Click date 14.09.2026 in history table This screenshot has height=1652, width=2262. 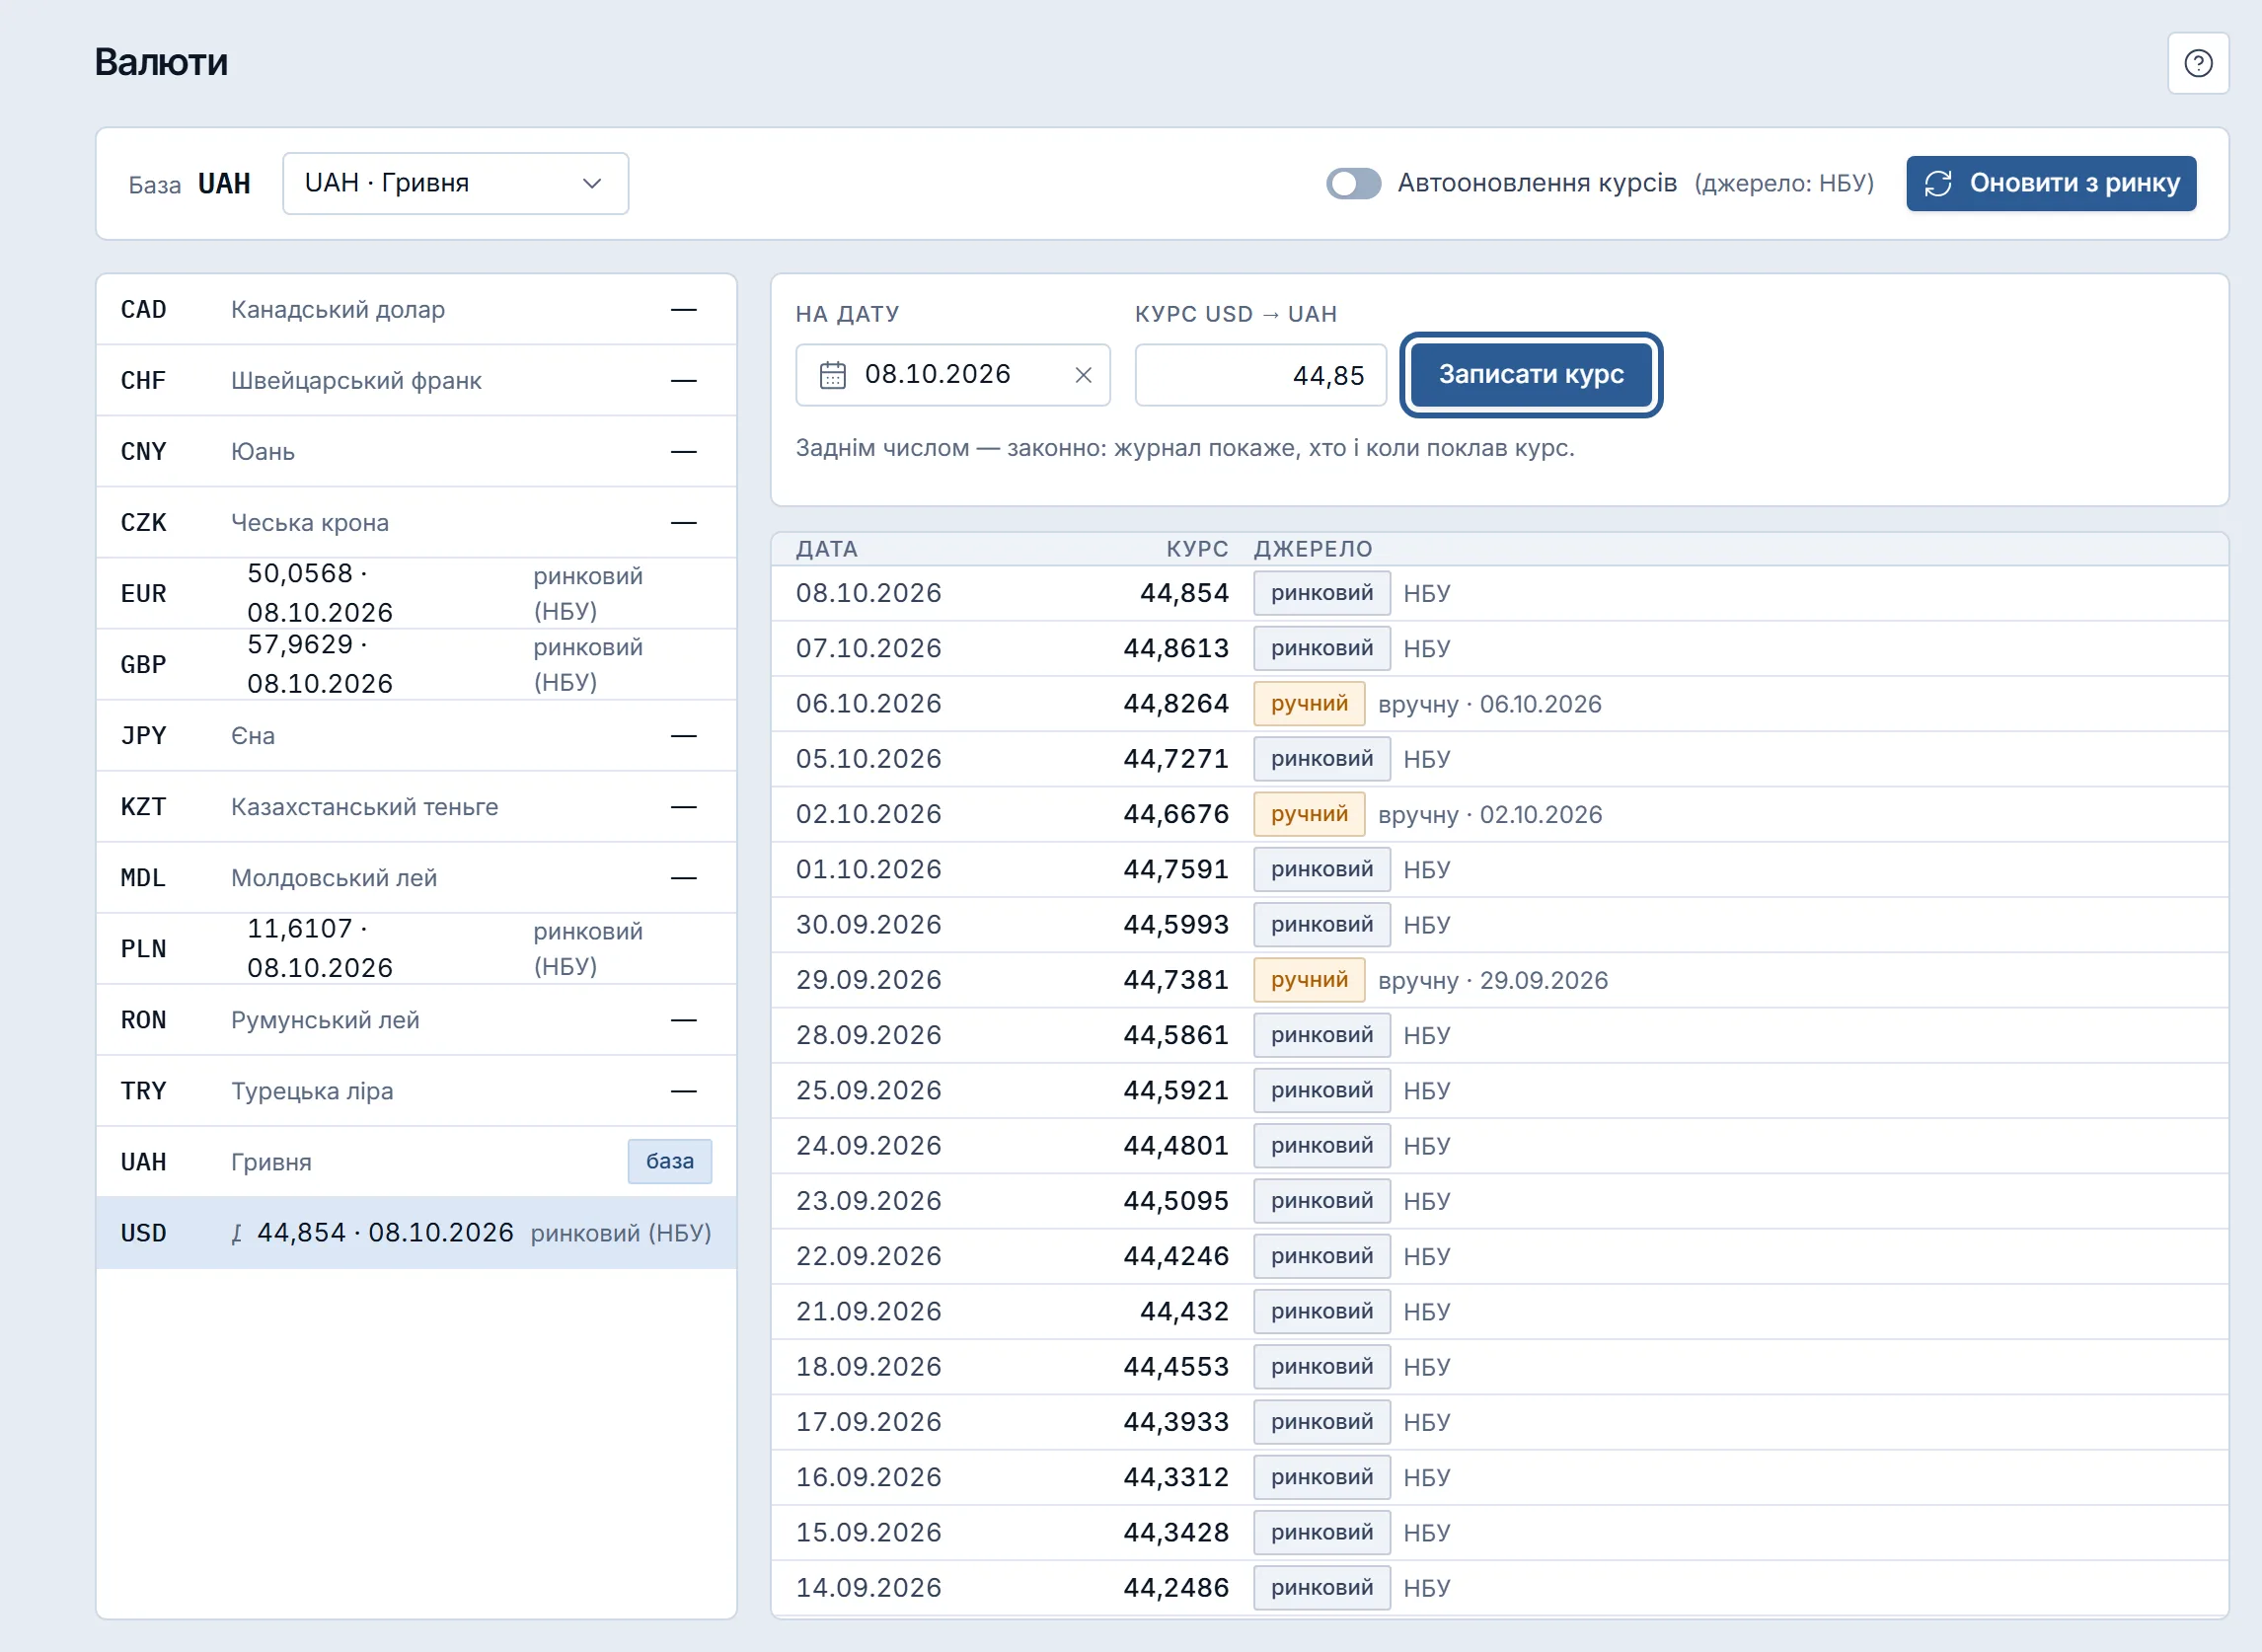(x=868, y=1588)
